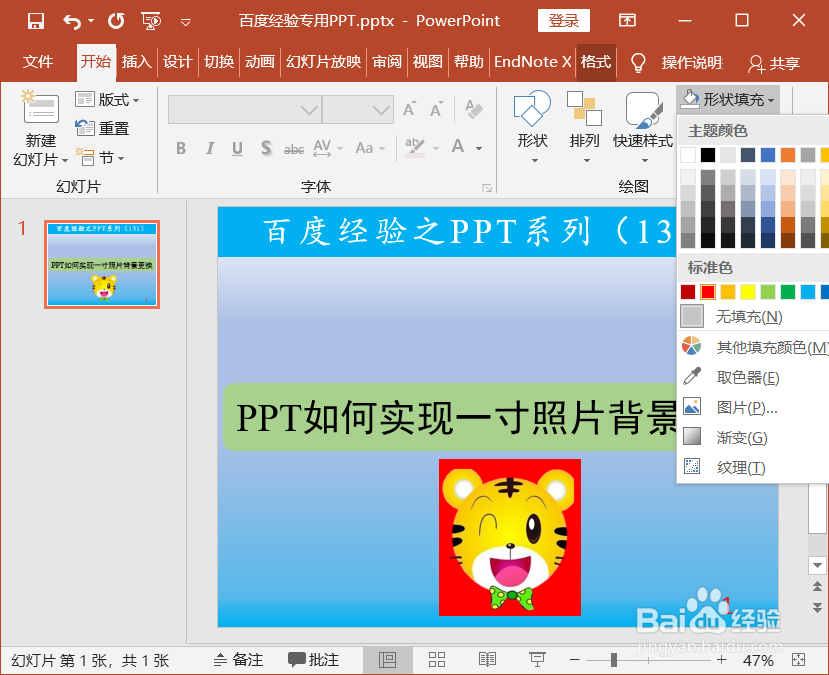829x675 pixels.
Task: Toggle strikethrough abc button
Action: pyautogui.click(x=293, y=149)
